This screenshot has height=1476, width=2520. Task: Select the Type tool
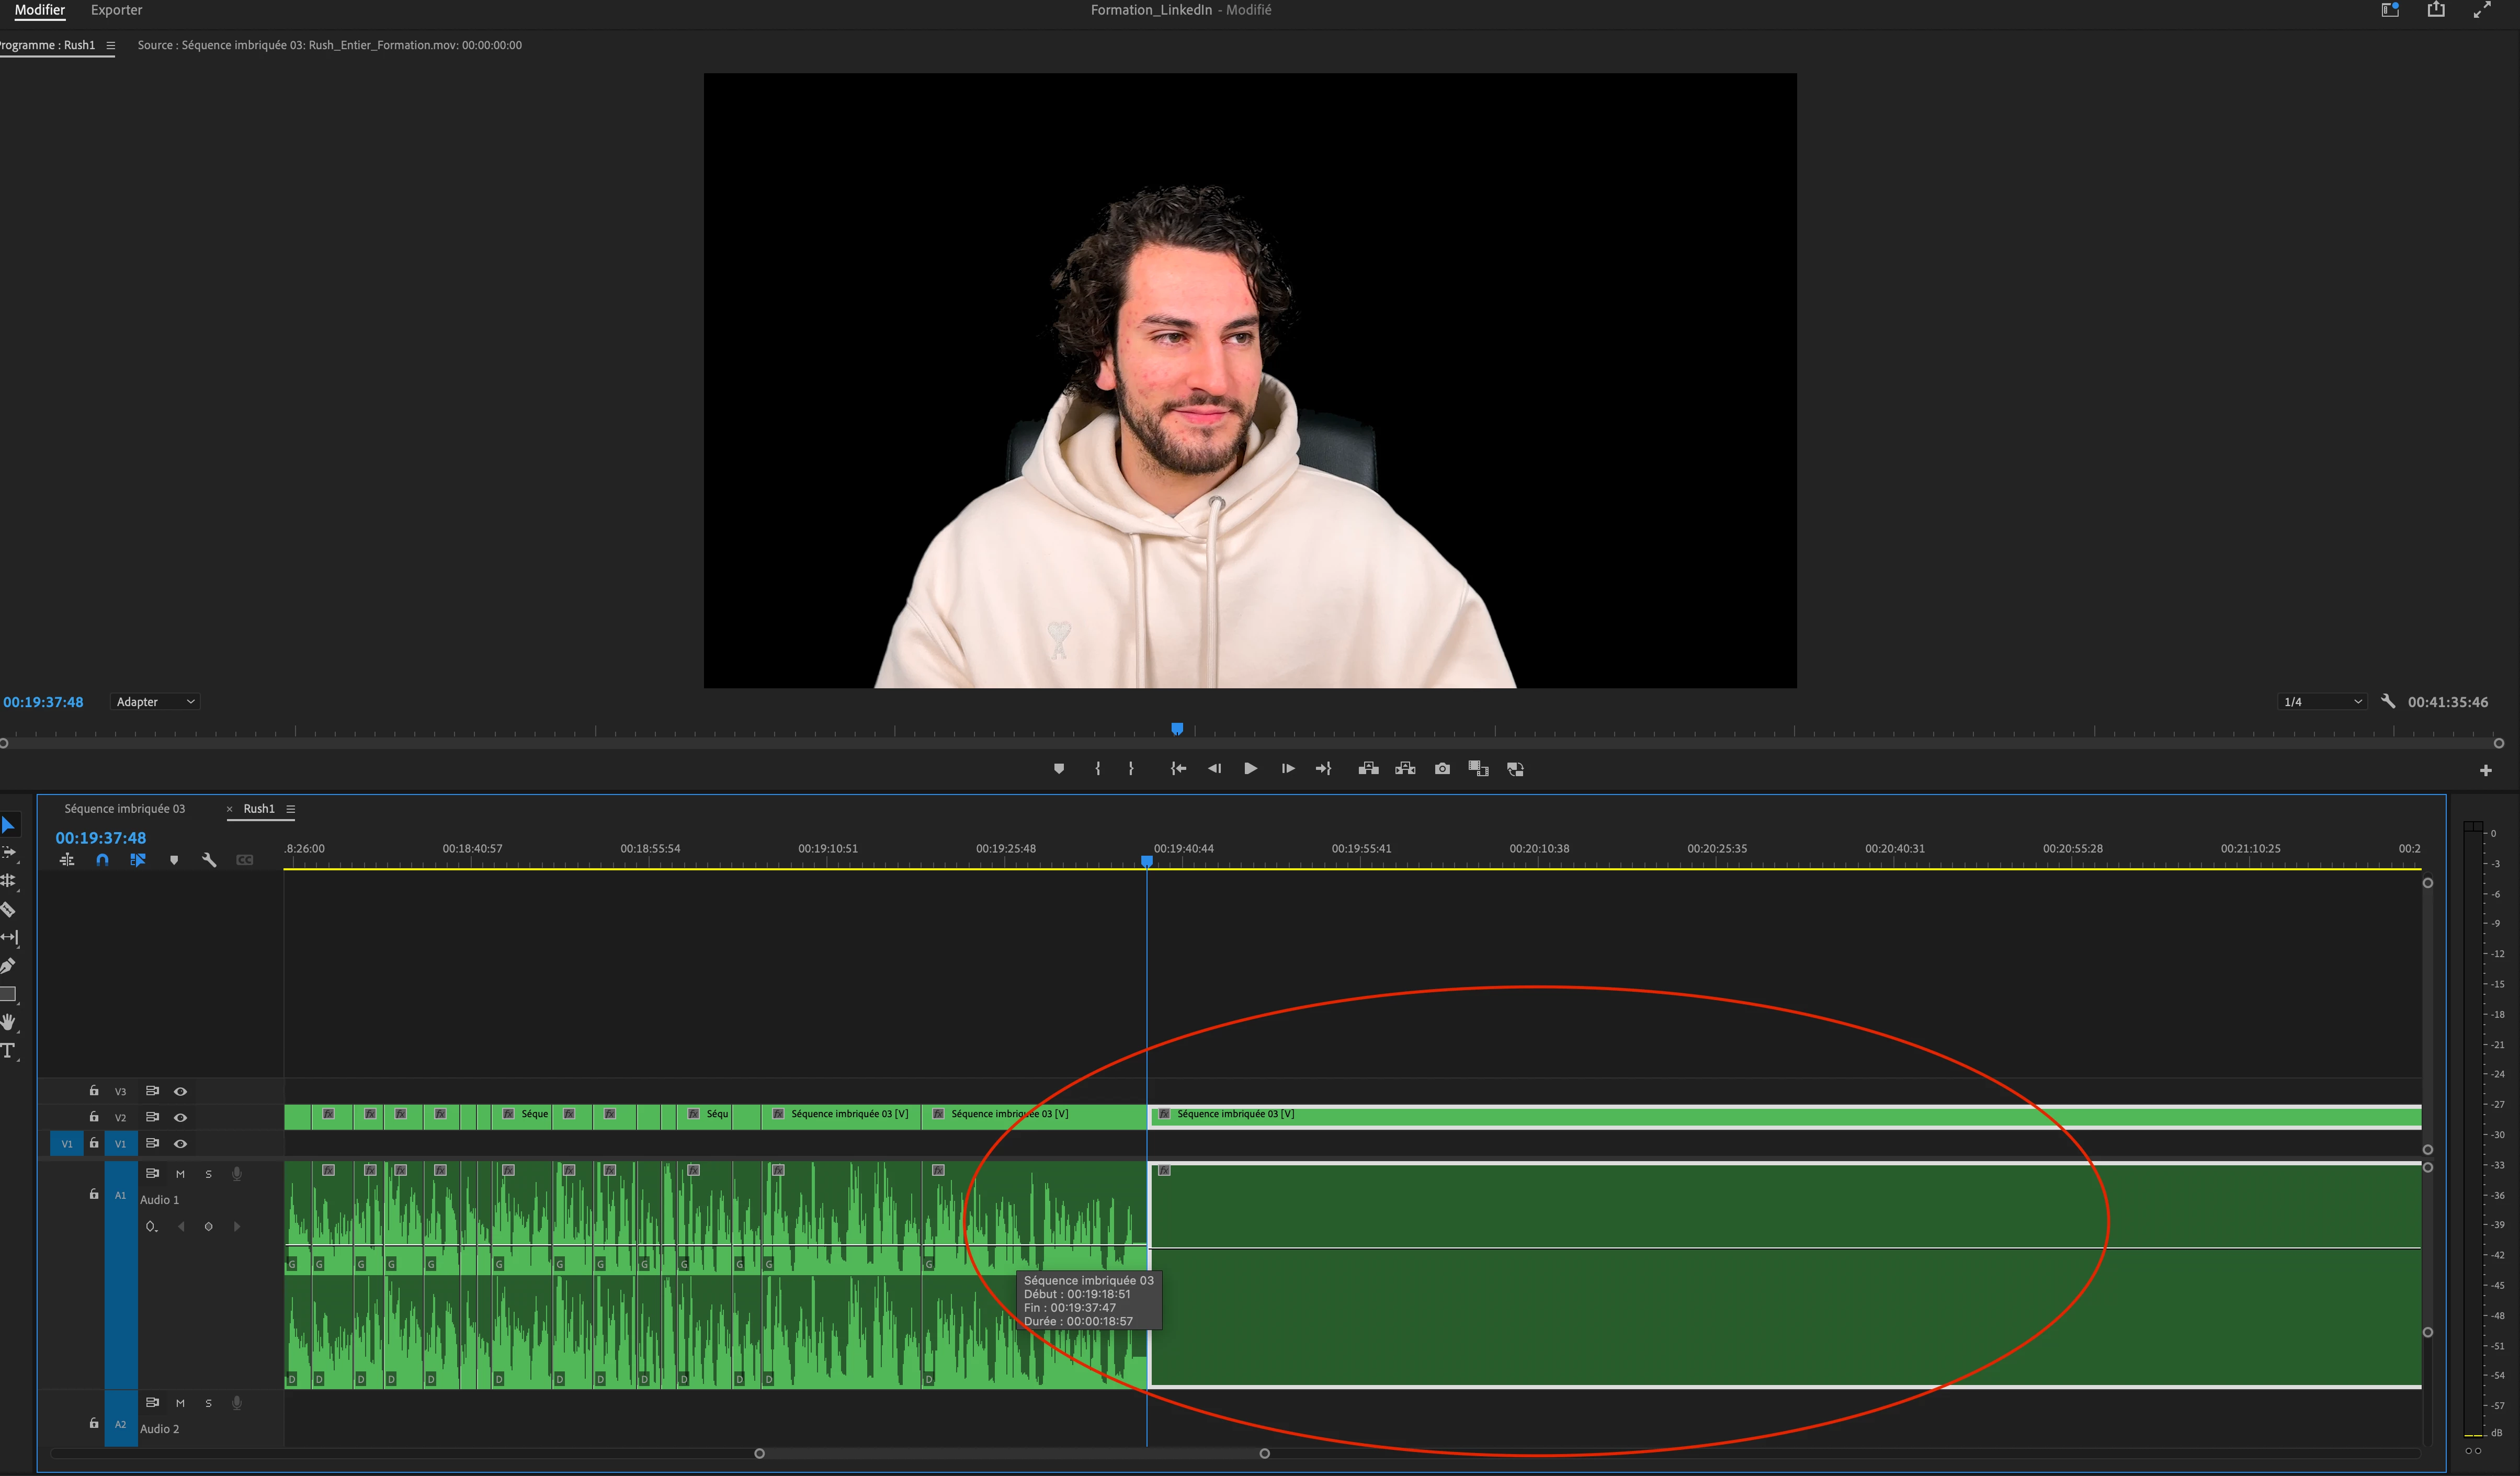(x=8, y=1051)
